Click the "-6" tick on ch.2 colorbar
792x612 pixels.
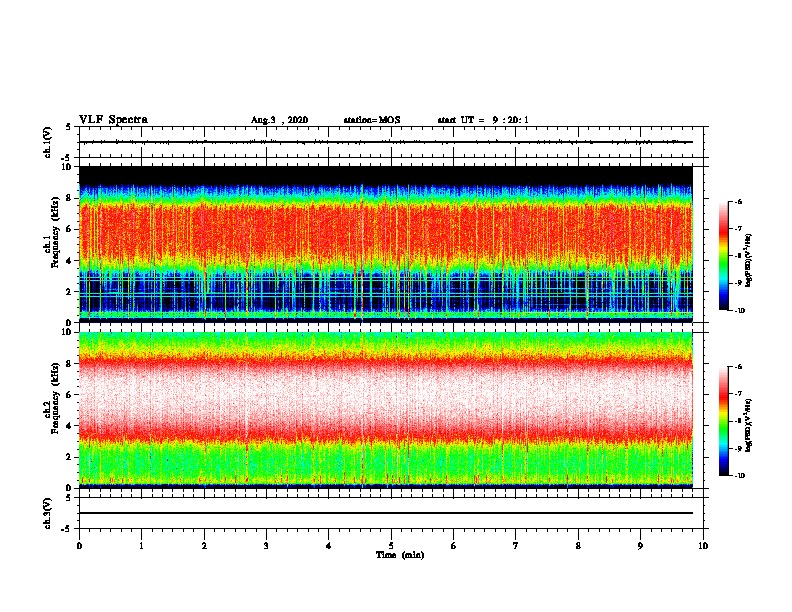pyautogui.click(x=738, y=367)
